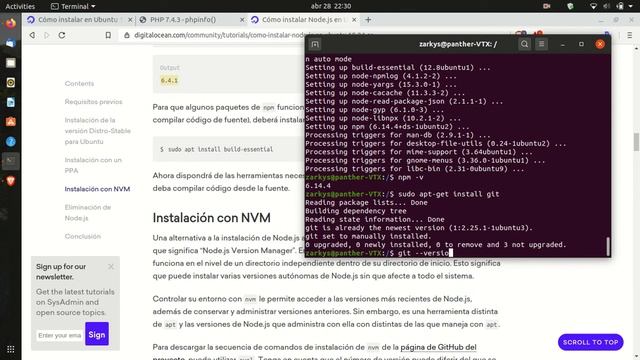Open the terminal hamburger menu
640x360 pixels.
pos(542,44)
